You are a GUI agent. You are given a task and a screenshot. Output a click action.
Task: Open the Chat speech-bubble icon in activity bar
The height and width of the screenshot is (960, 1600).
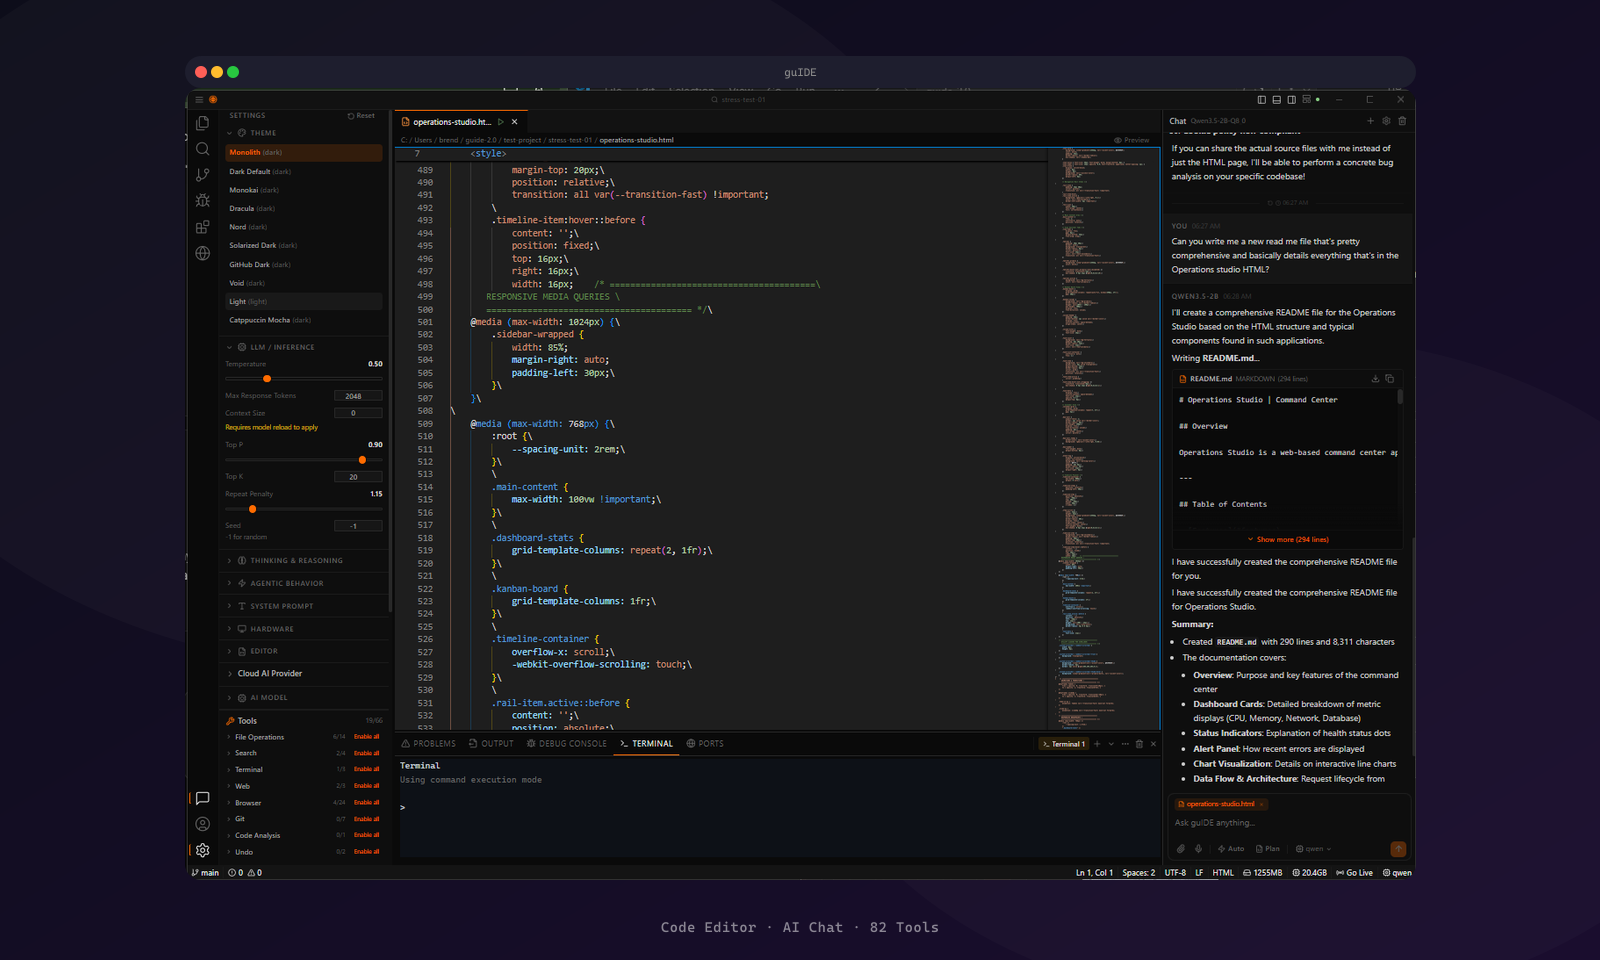[203, 798]
